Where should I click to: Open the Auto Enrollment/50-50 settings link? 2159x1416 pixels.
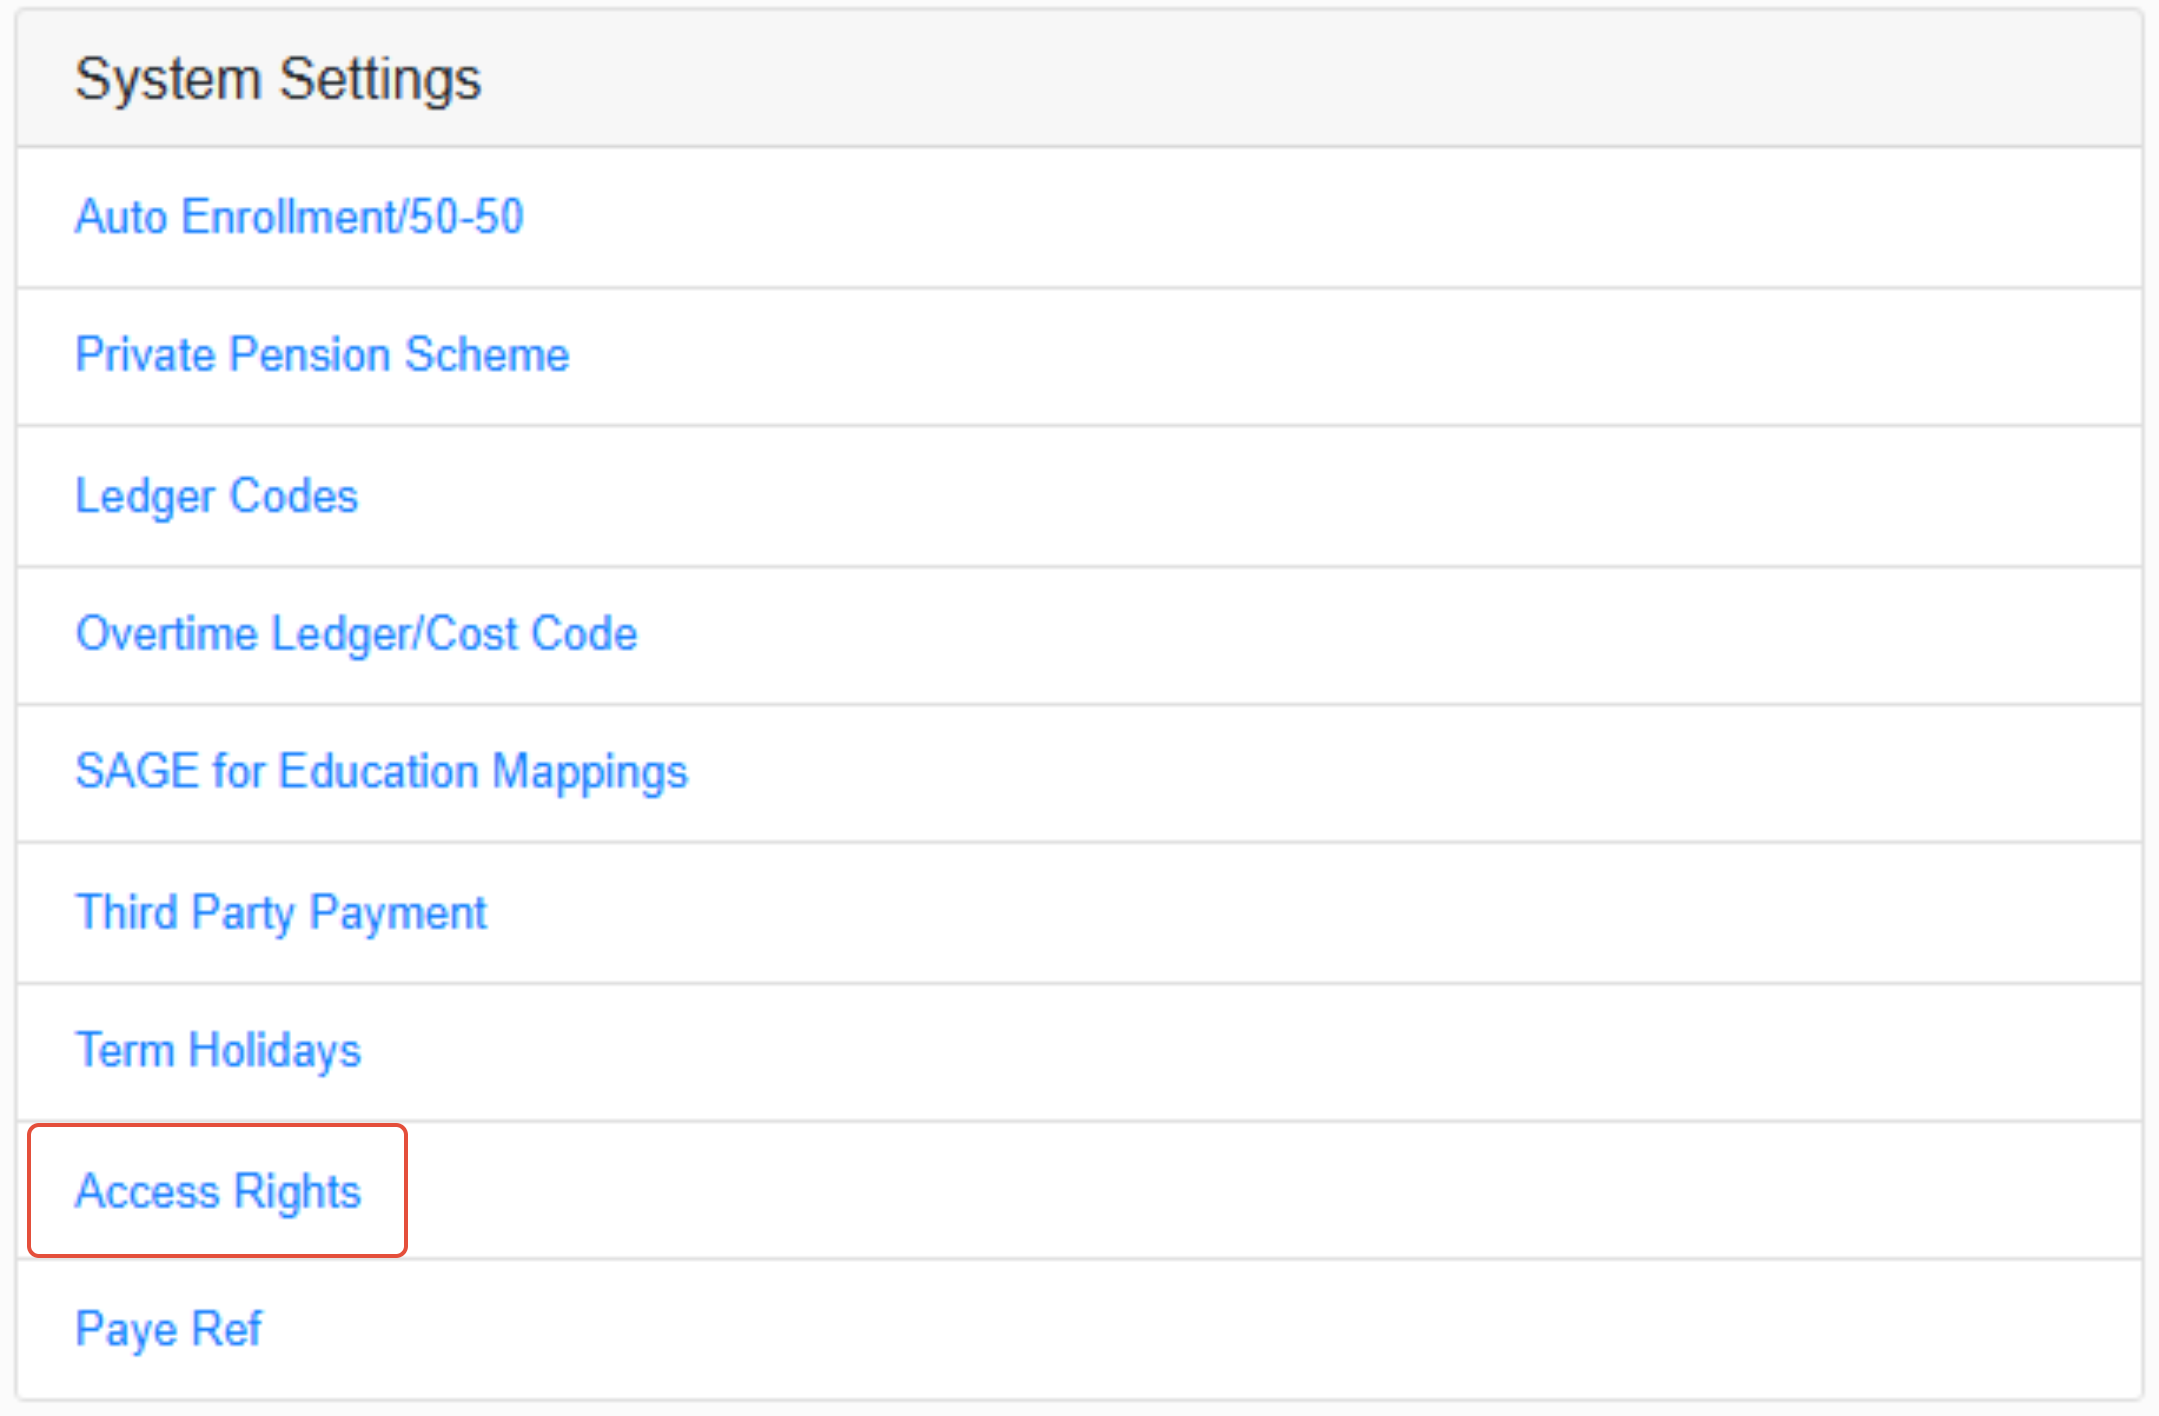pos(299,217)
